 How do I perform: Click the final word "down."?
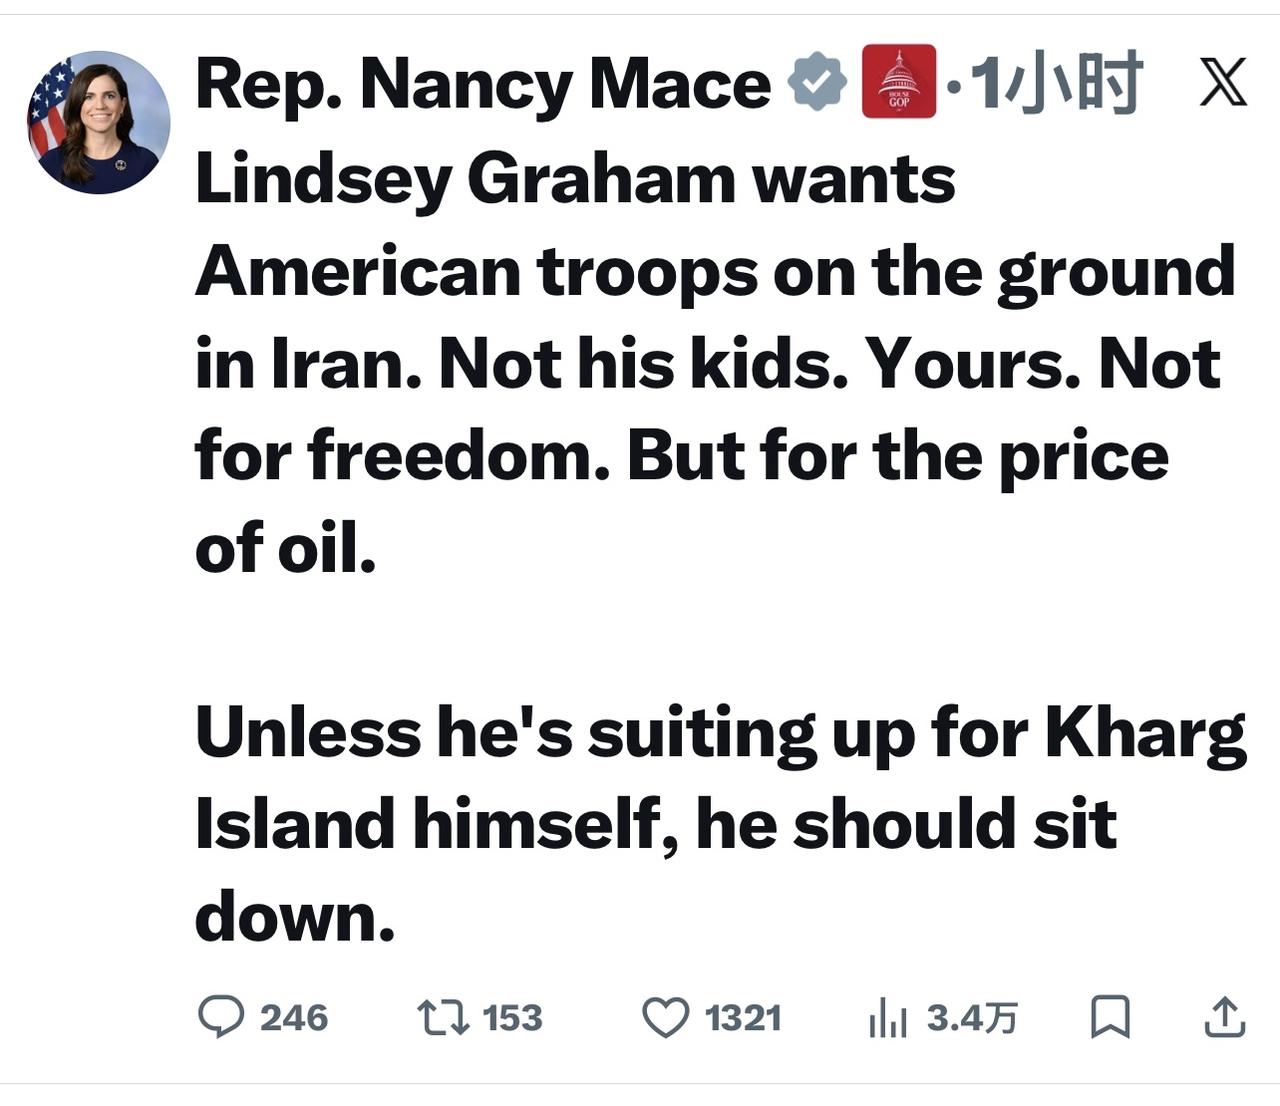click(295, 917)
